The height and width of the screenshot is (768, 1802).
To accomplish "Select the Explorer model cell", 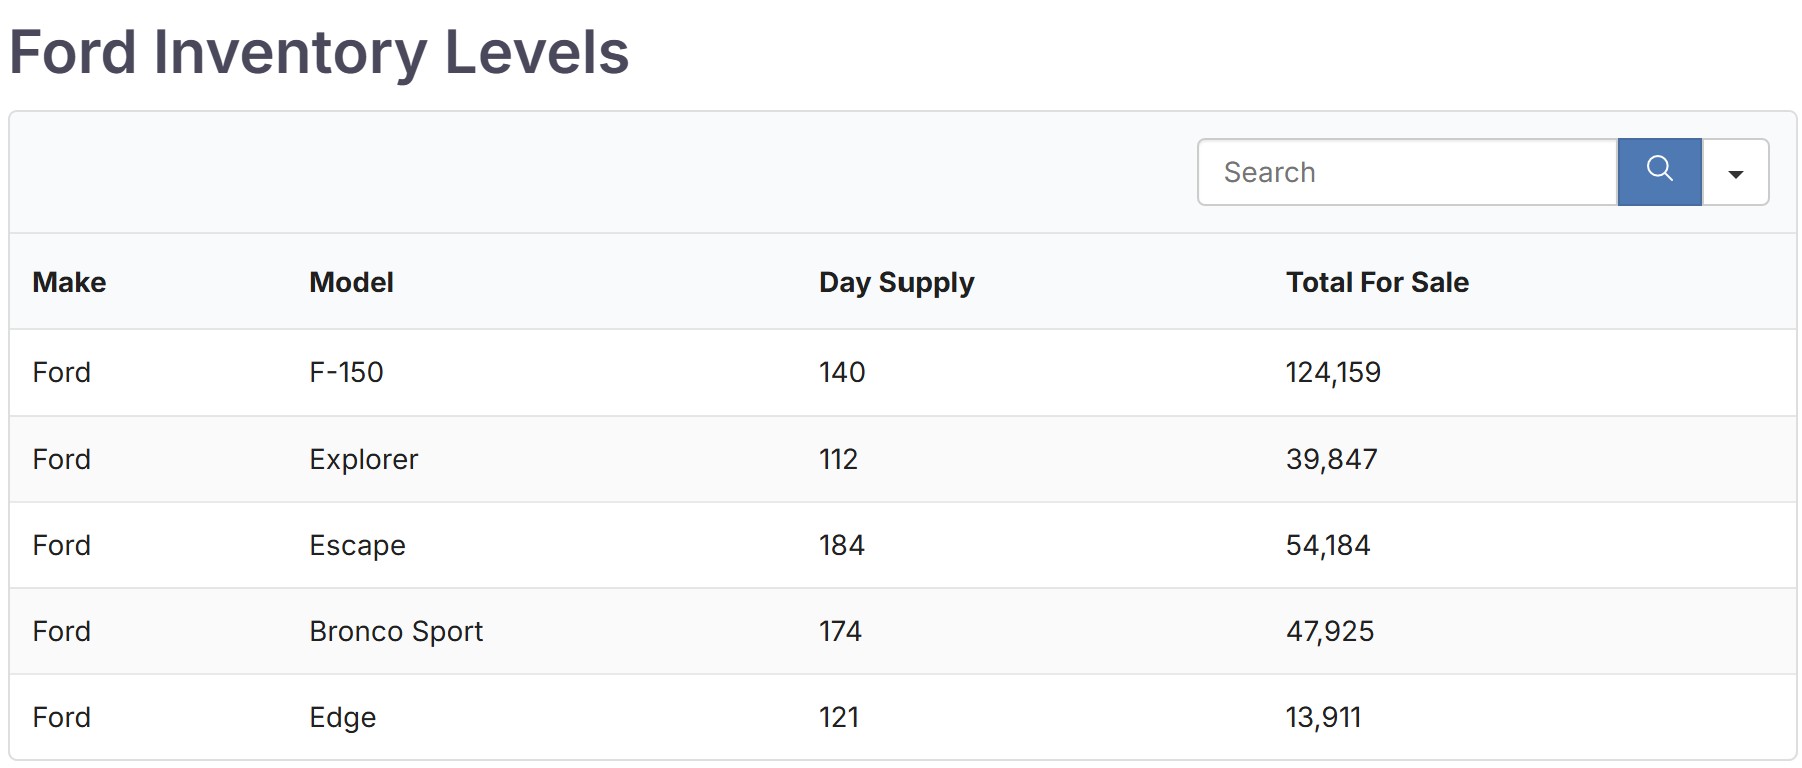I will pos(363,460).
